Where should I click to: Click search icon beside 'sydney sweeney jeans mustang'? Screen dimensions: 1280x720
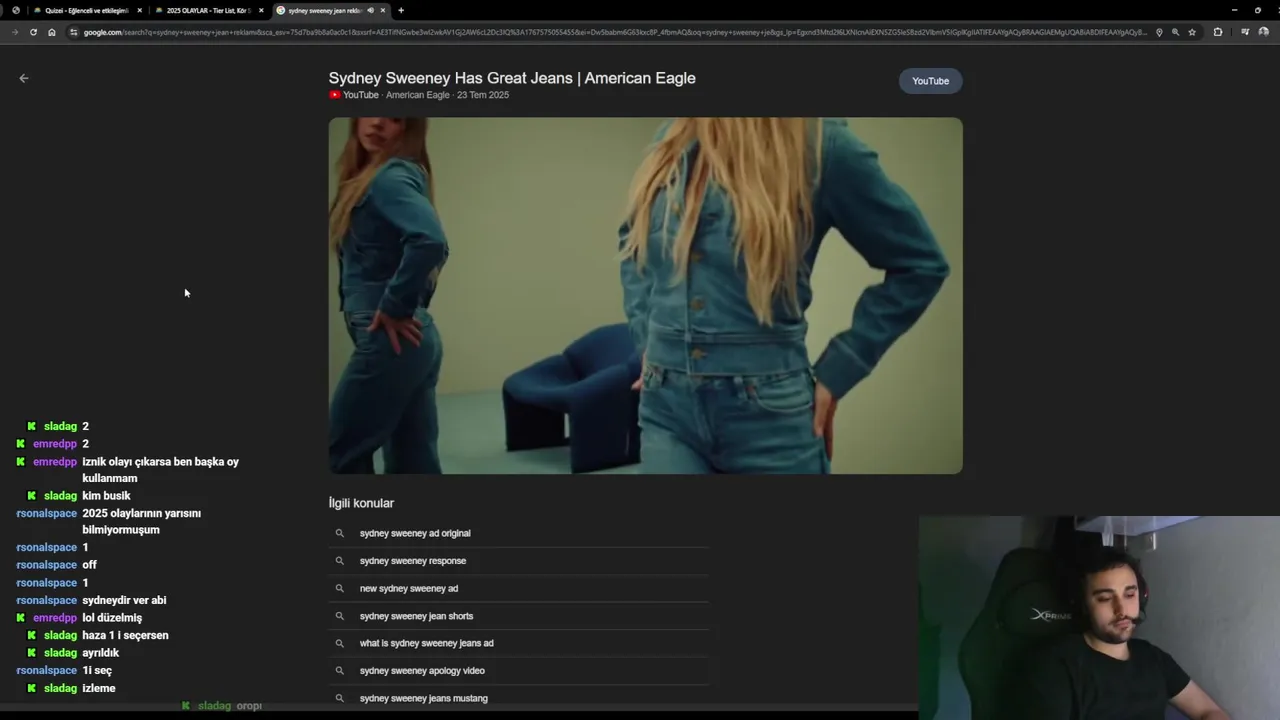click(x=340, y=698)
